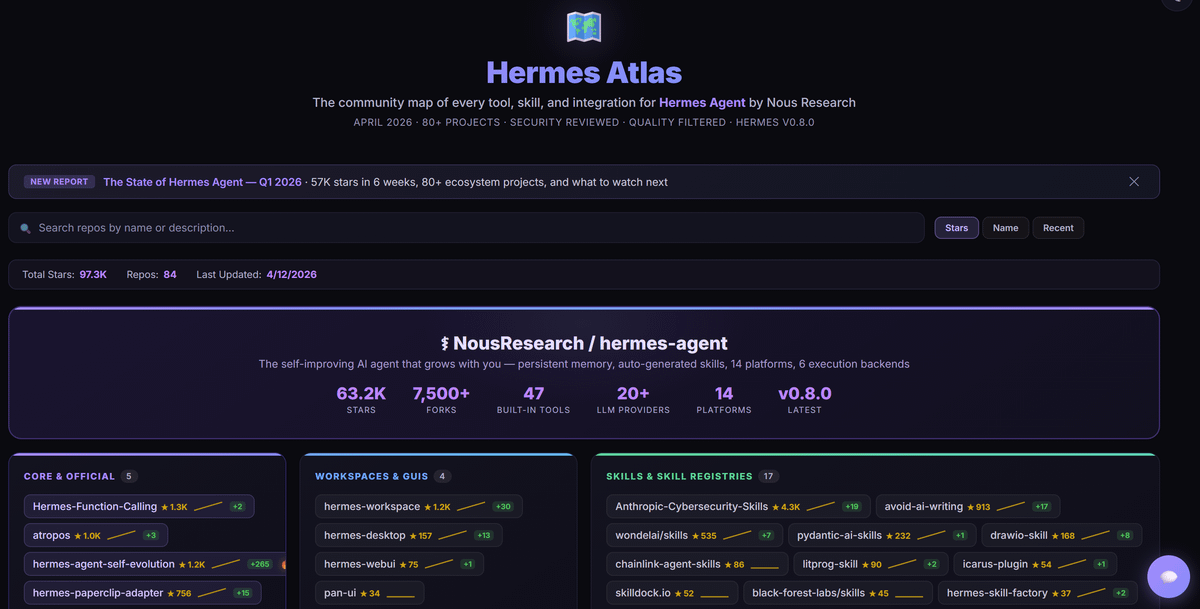Click the sparkline trend on avoid-ai-writing
1200x609 pixels.
pos(1010,507)
